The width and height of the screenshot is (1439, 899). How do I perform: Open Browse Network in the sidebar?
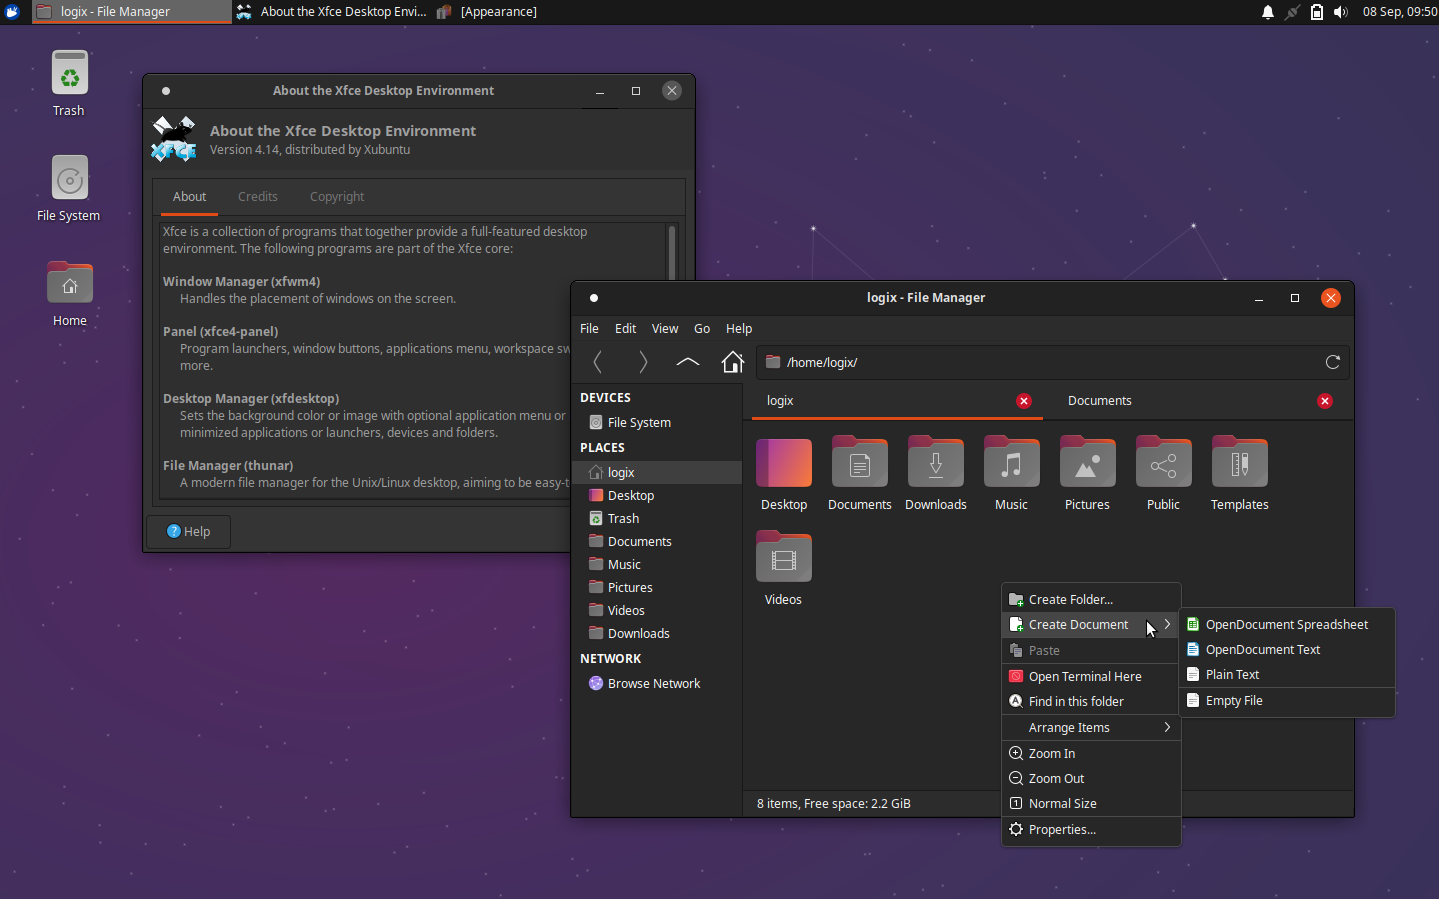(x=655, y=683)
